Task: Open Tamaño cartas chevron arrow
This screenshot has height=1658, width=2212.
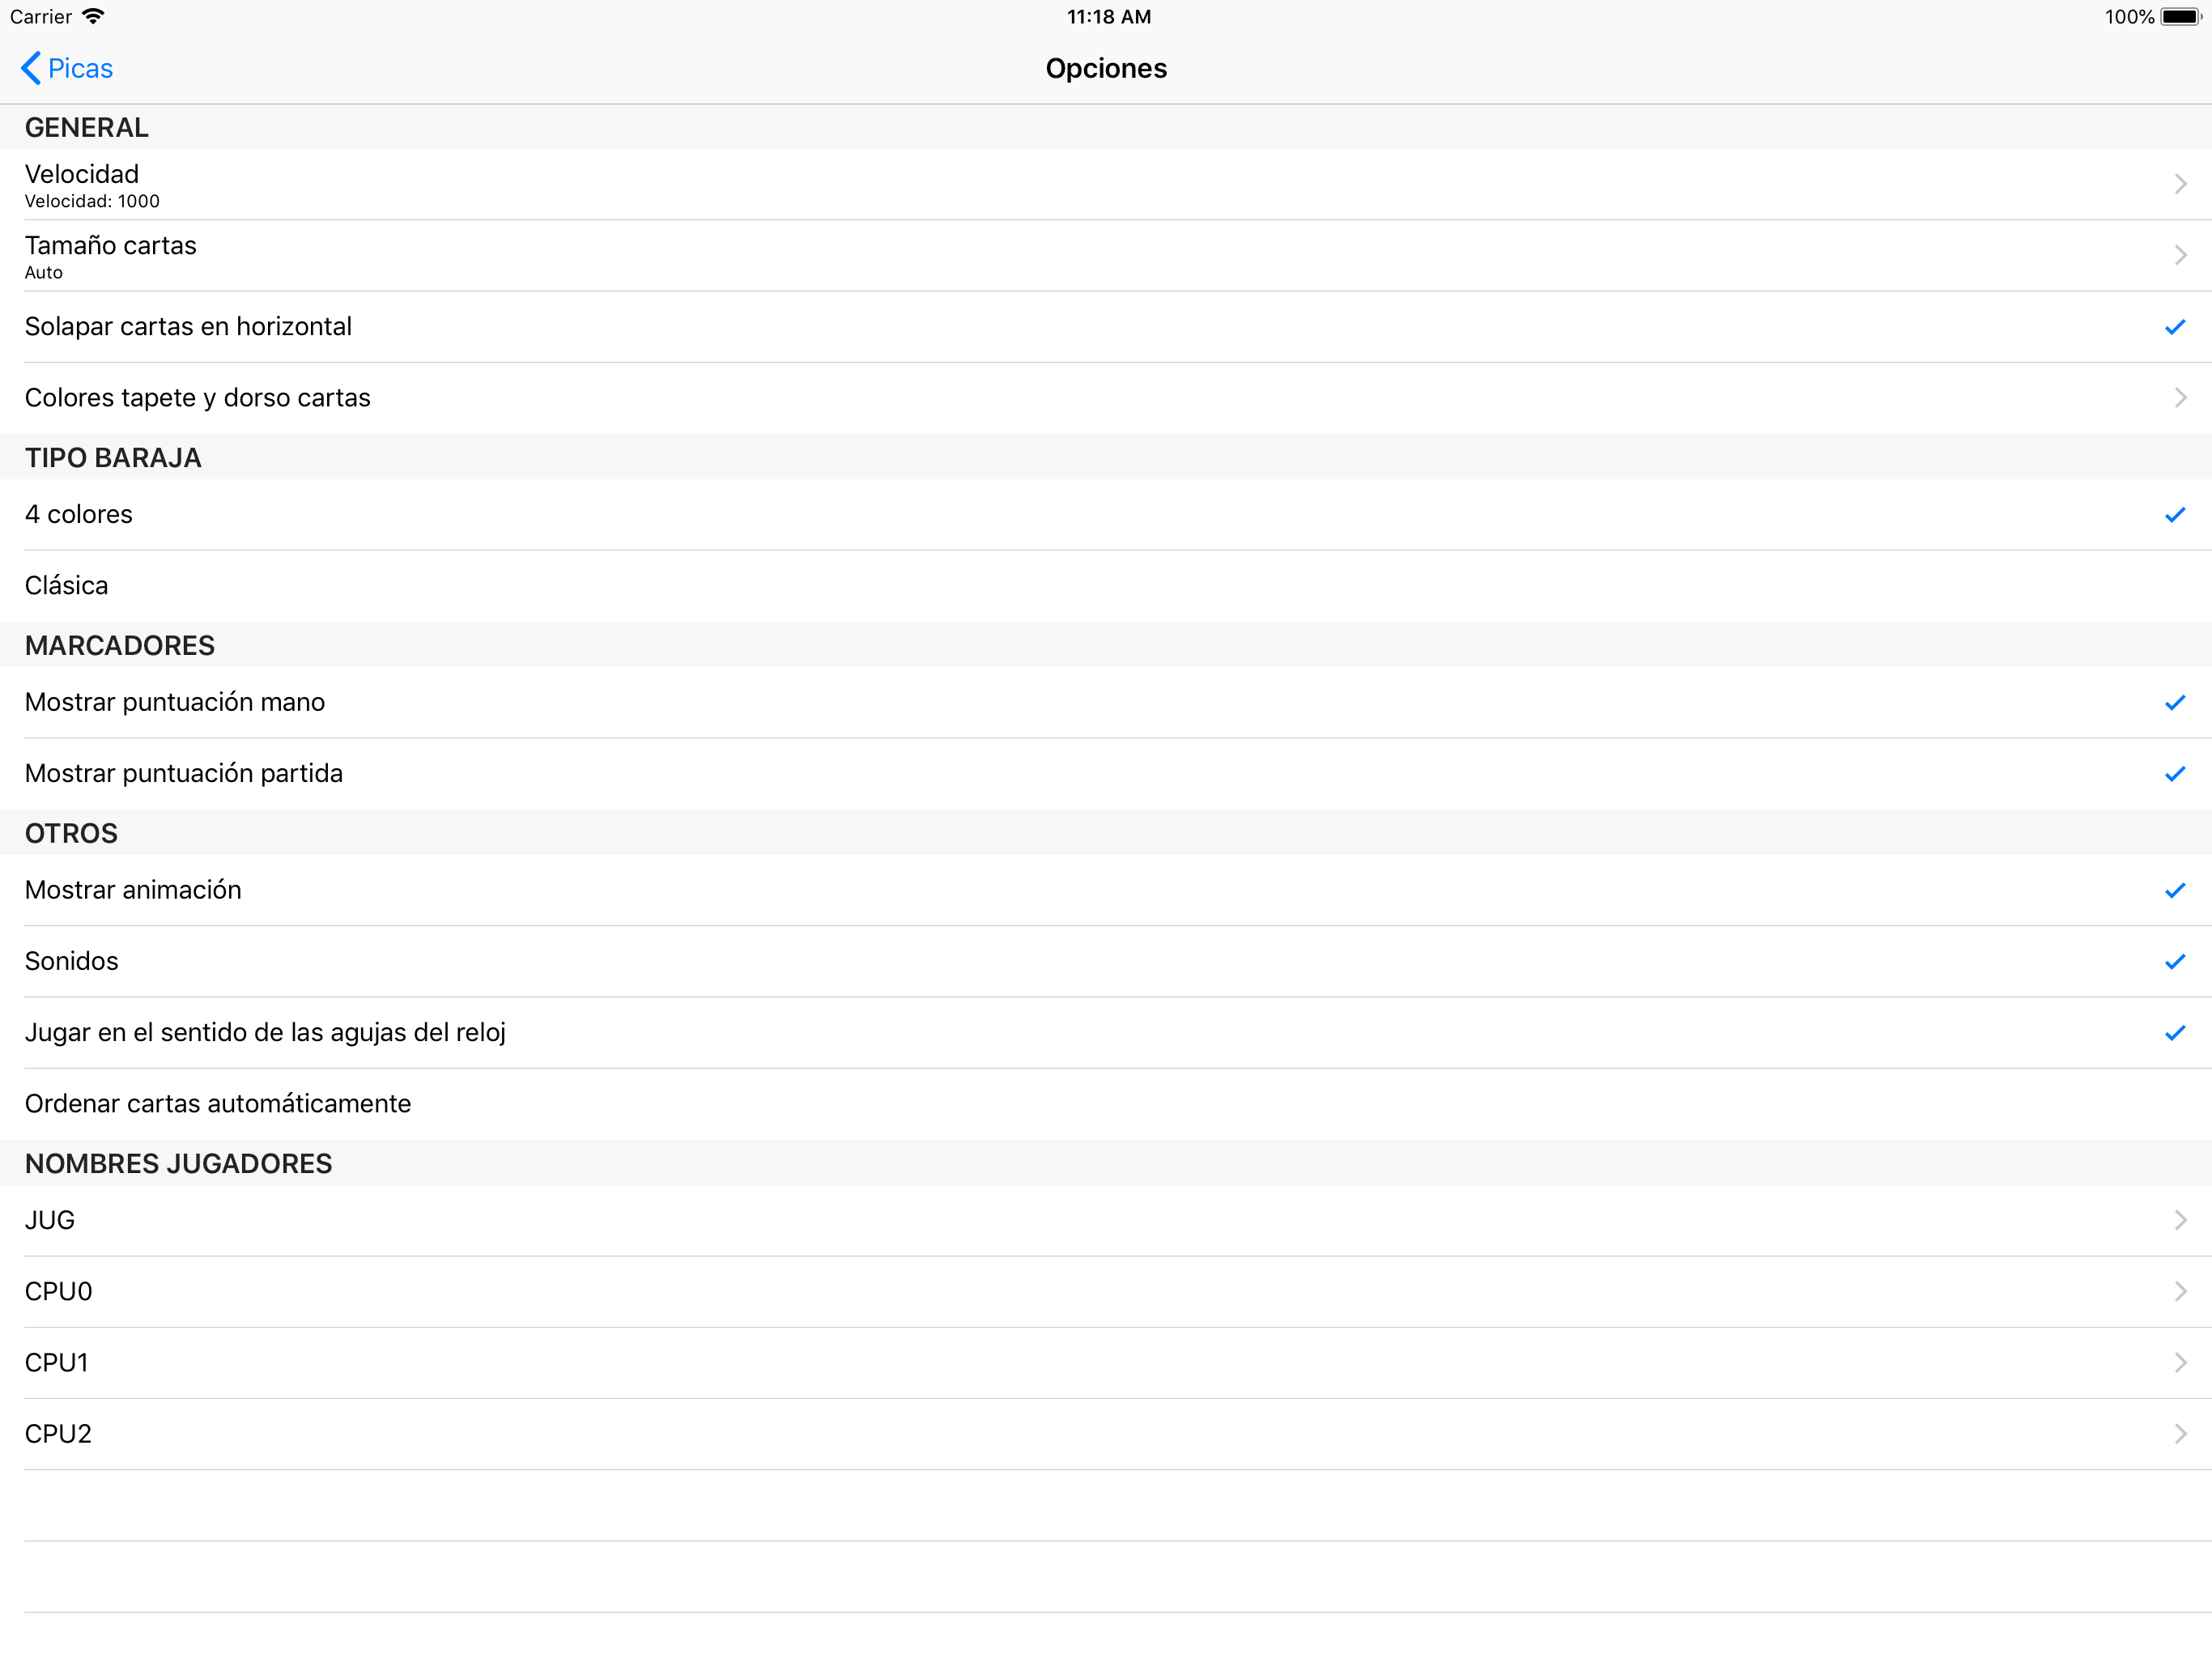Action: click(2180, 255)
